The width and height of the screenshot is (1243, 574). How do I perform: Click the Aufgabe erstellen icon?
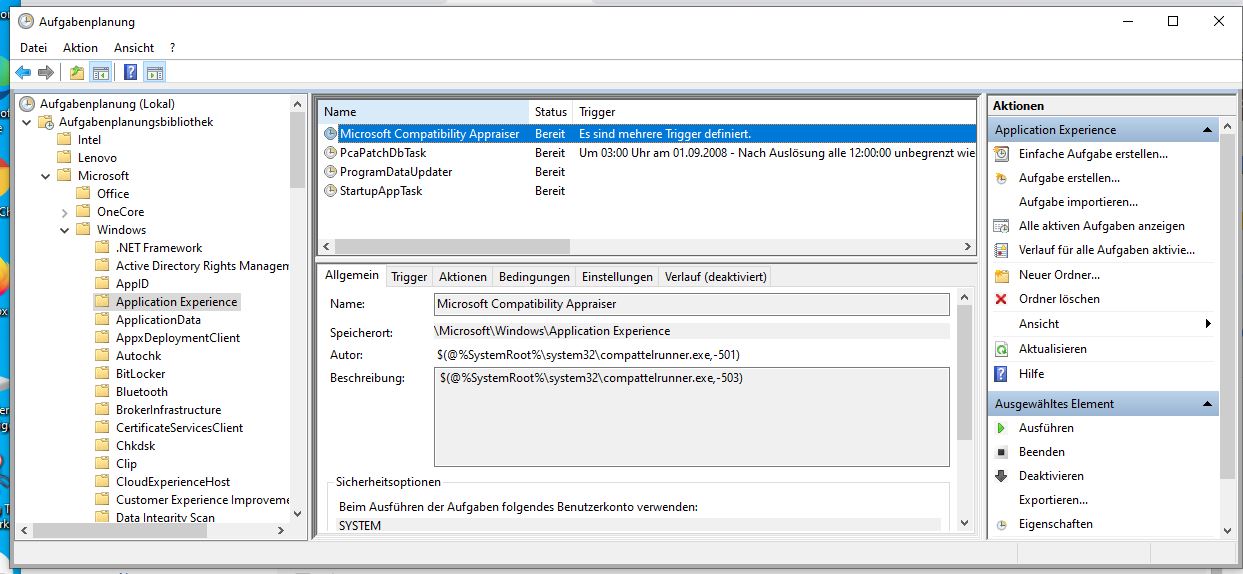tap(1001, 178)
